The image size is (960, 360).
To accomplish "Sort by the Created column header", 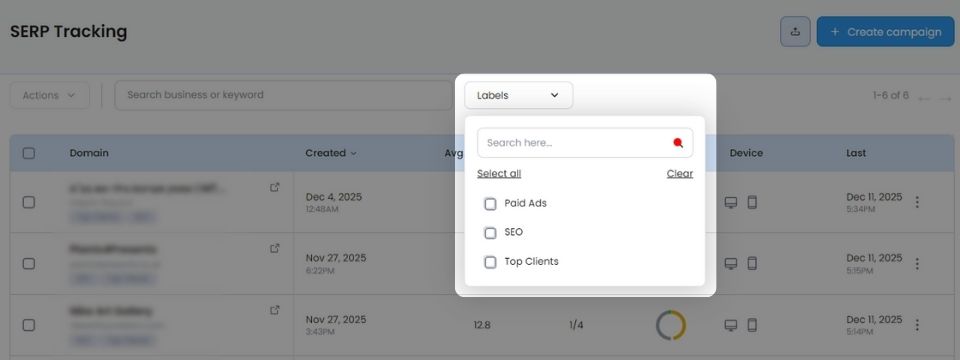I will click(331, 153).
